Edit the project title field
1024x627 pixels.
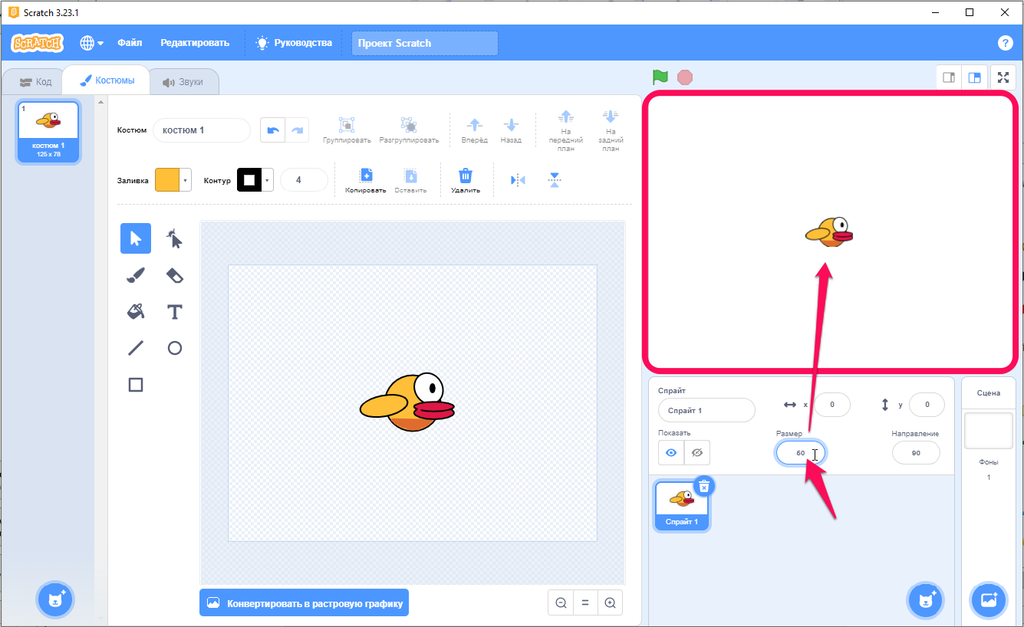click(x=424, y=43)
